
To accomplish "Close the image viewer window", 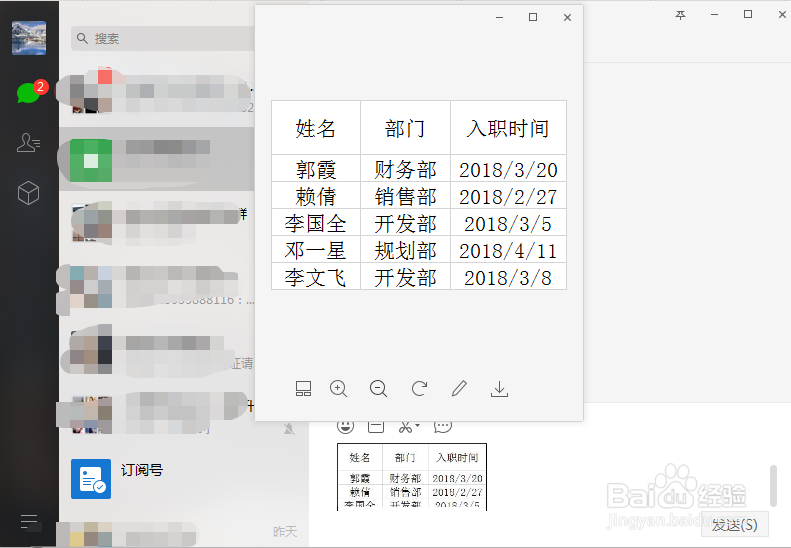I will pos(568,18).
